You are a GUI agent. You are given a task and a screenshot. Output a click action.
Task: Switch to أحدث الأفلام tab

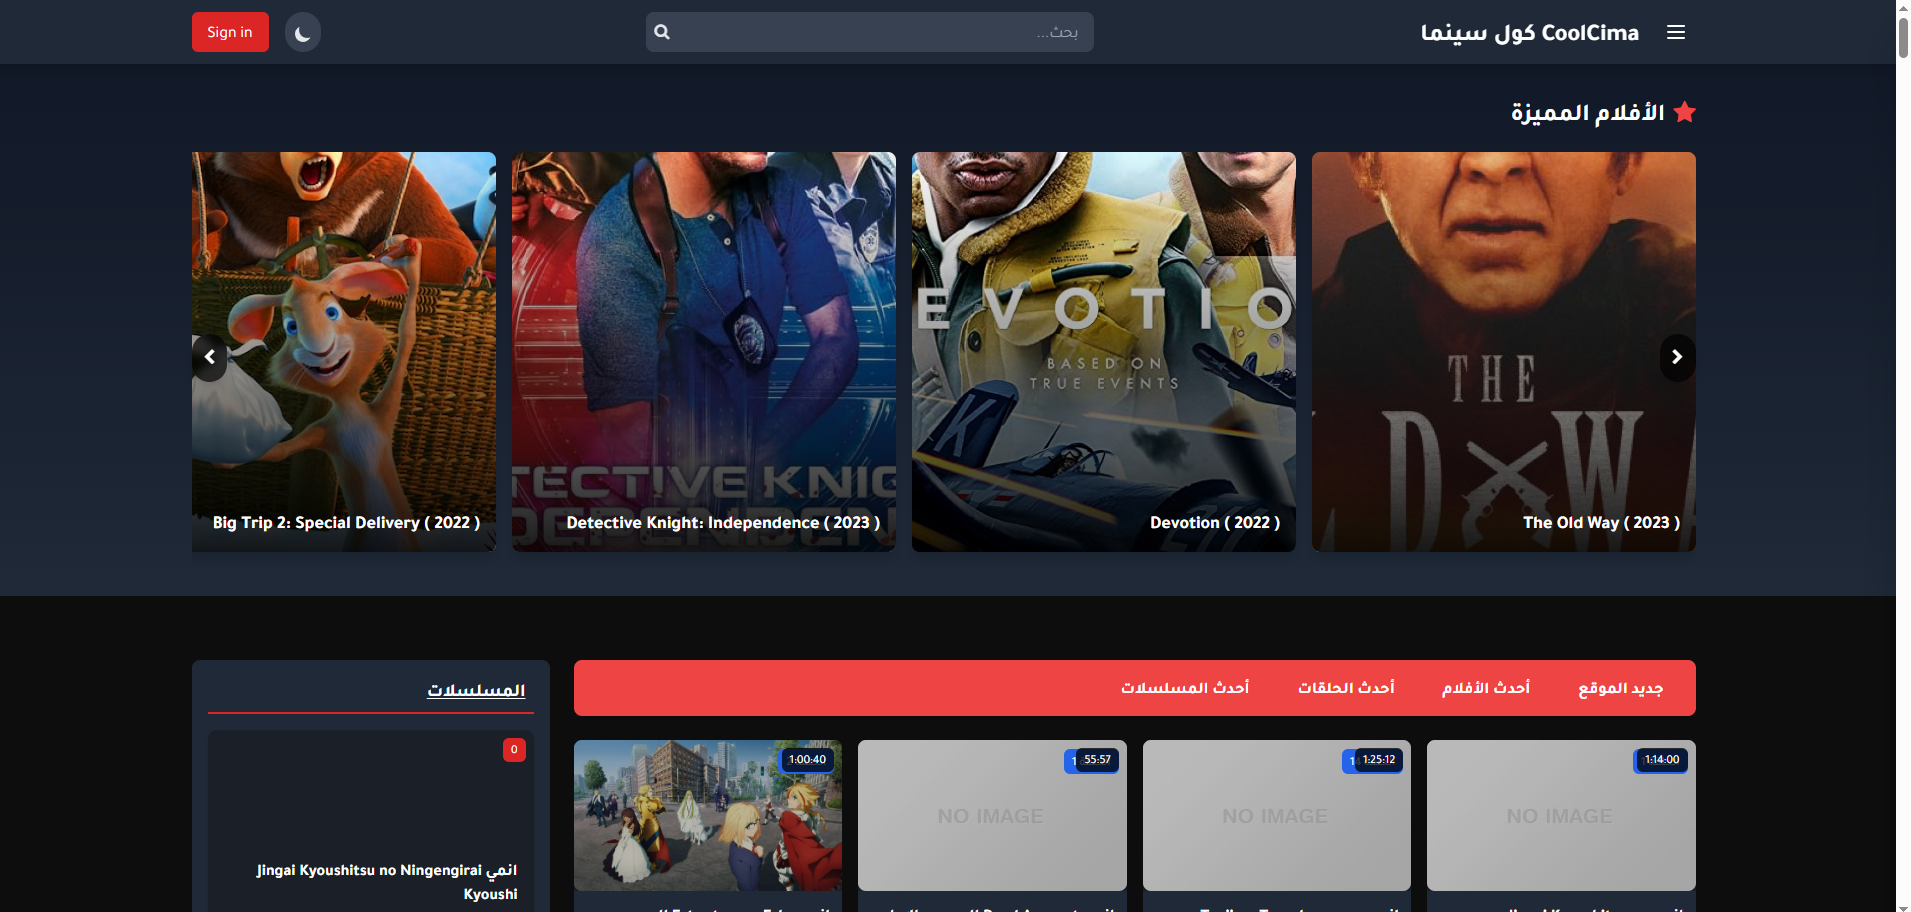click(x=1485, y=688)
